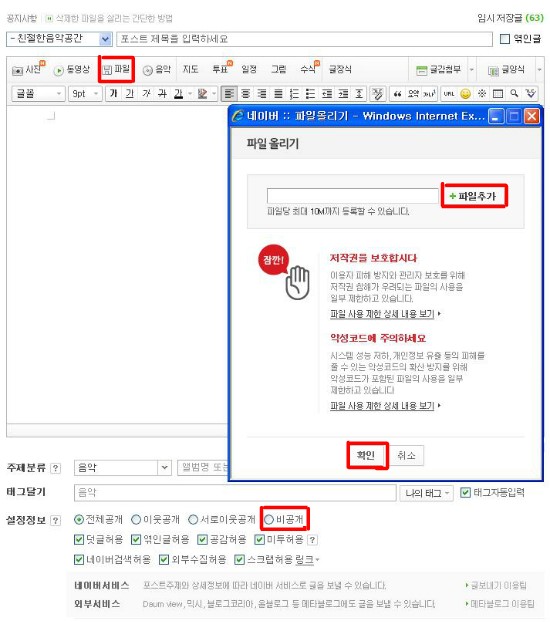
Task: Insert a table from the toolbar
Action: (498, 94)
